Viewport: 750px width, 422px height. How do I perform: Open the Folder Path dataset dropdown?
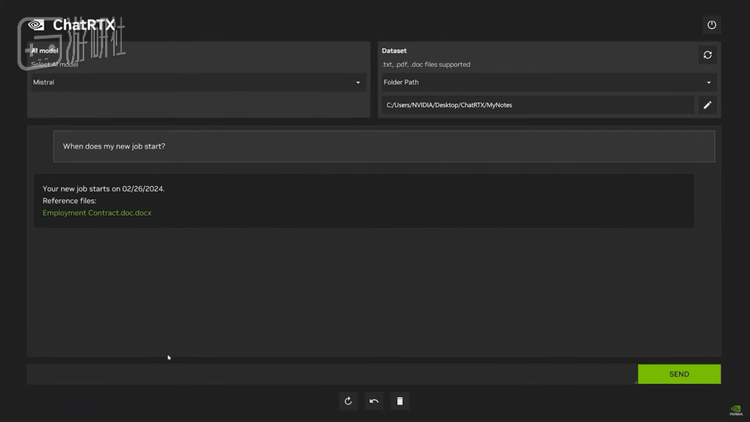(x=548, y=82)
